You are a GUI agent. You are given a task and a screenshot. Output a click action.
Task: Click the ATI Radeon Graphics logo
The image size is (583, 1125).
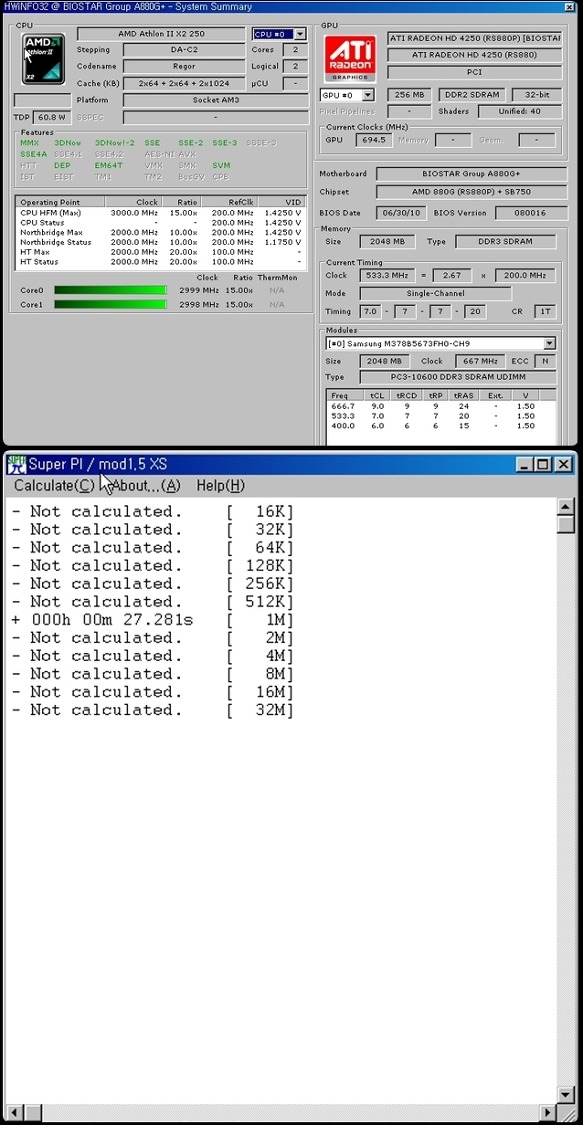[350, 57]
